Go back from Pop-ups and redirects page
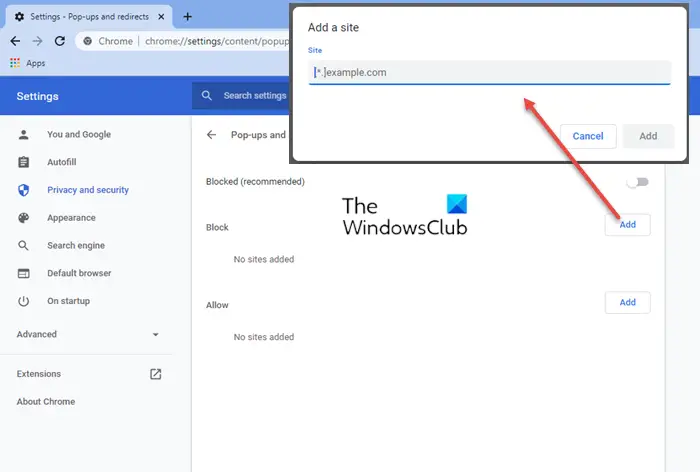The image size is (700, 472). 212,135
